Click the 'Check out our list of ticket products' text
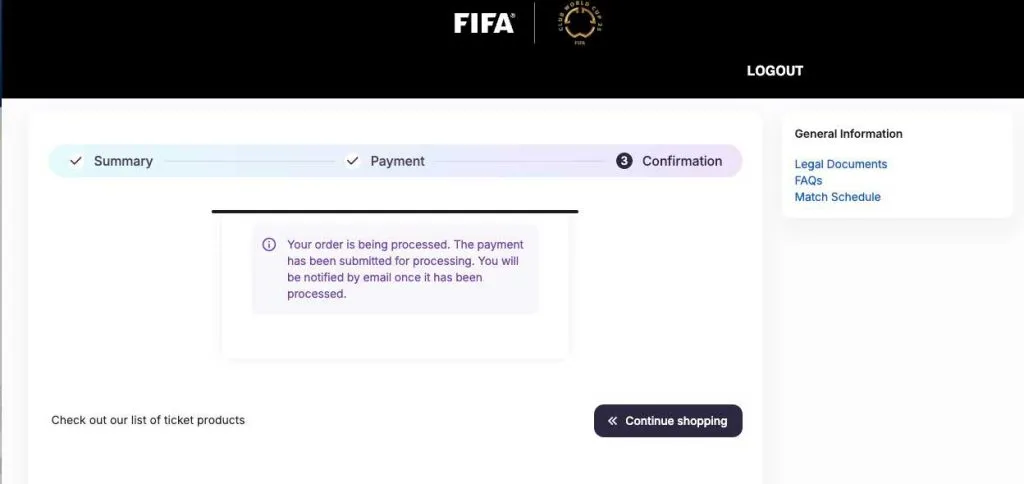Screen dimensions: 1024x484 pyautogui.click(x=148, y=420)
